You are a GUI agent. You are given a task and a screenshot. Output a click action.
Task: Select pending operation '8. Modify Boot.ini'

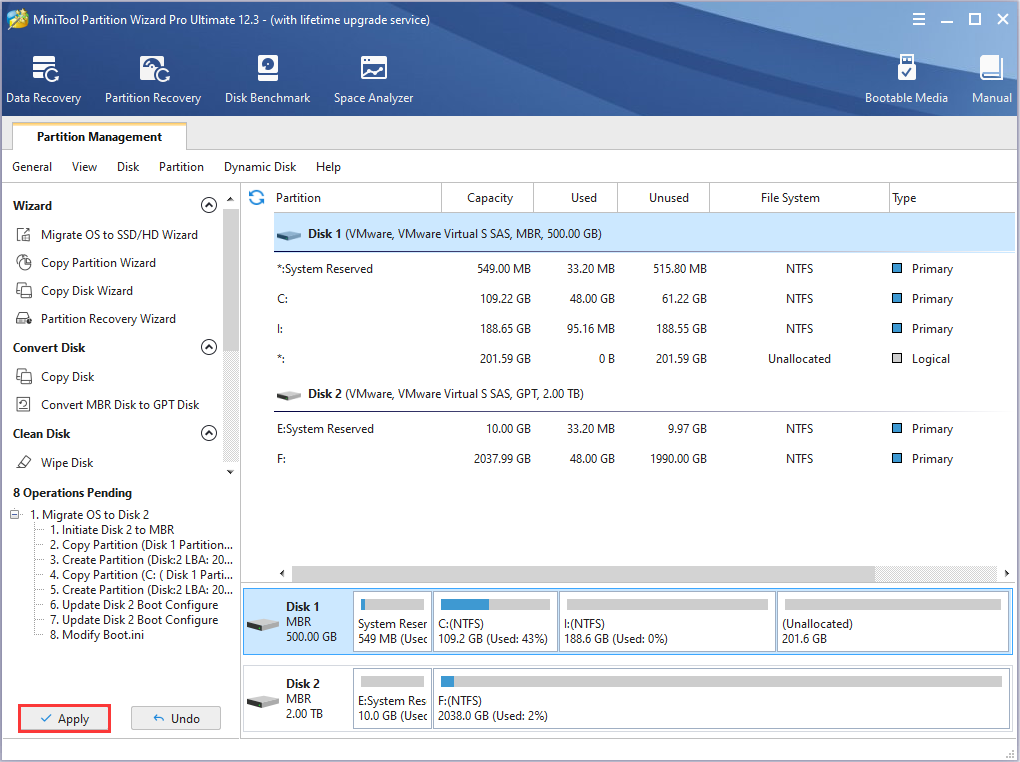point(97,634)
